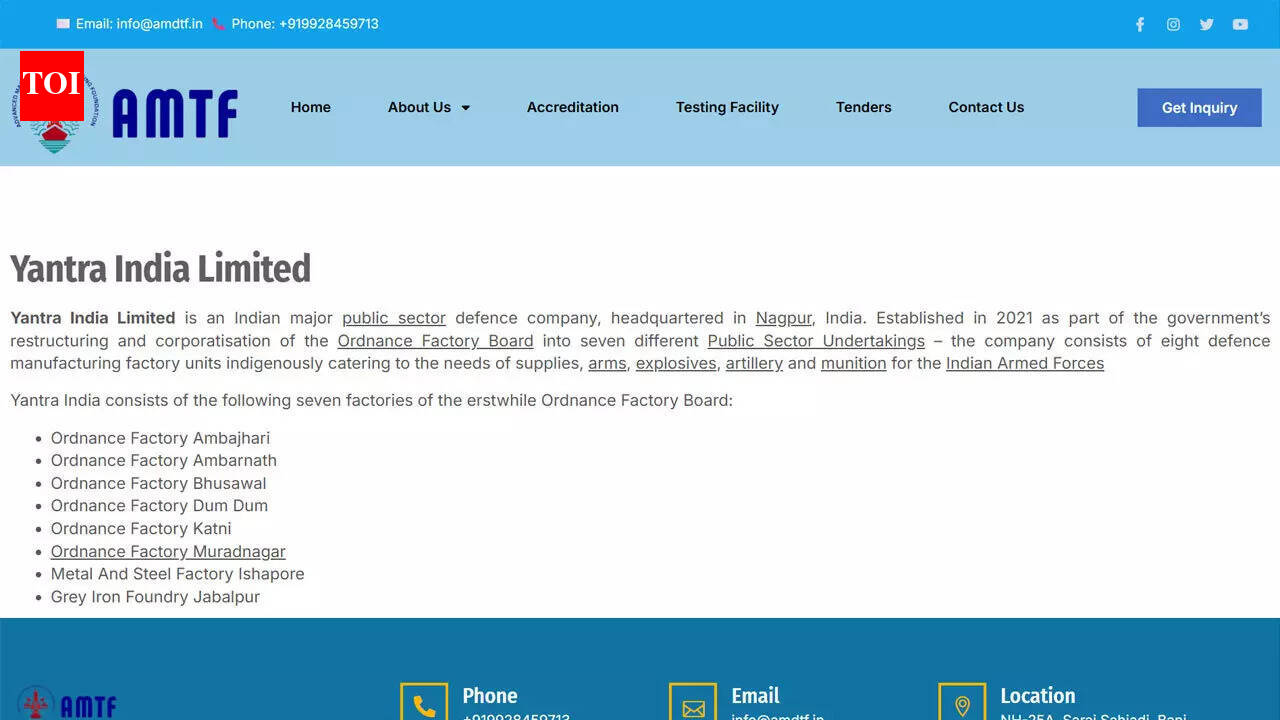Open the Tenders page

point(863,107)
